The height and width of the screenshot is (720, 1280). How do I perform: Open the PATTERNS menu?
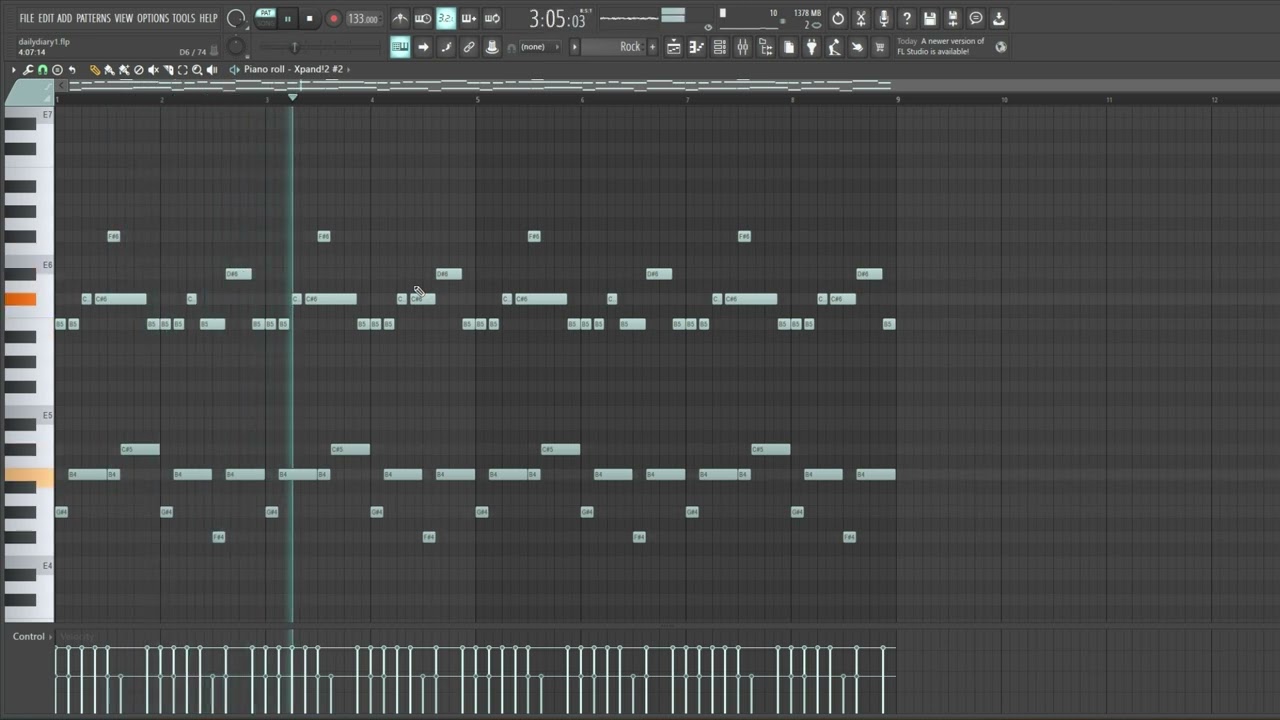(94, 18)
